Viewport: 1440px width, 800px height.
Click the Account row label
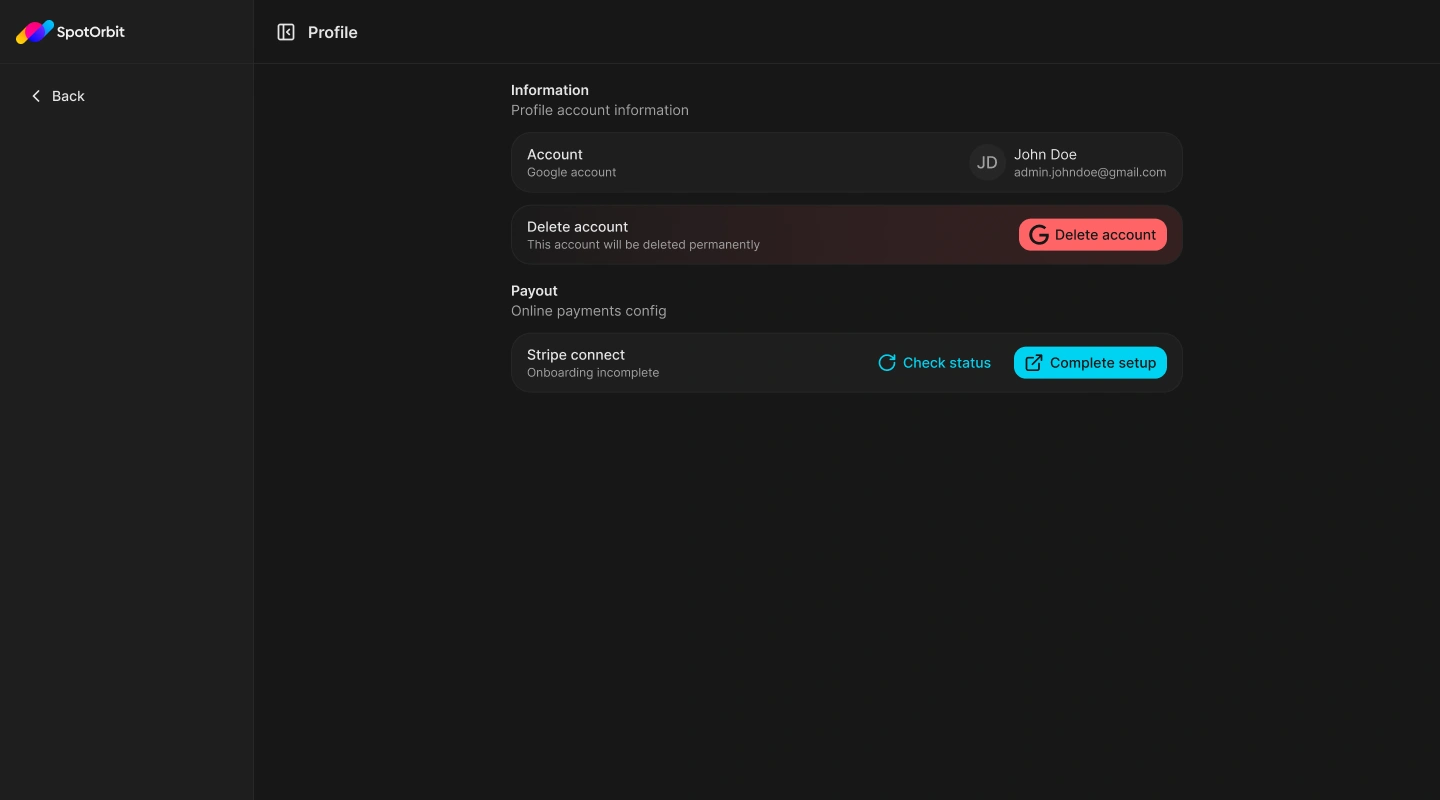(x=555, y=154)
